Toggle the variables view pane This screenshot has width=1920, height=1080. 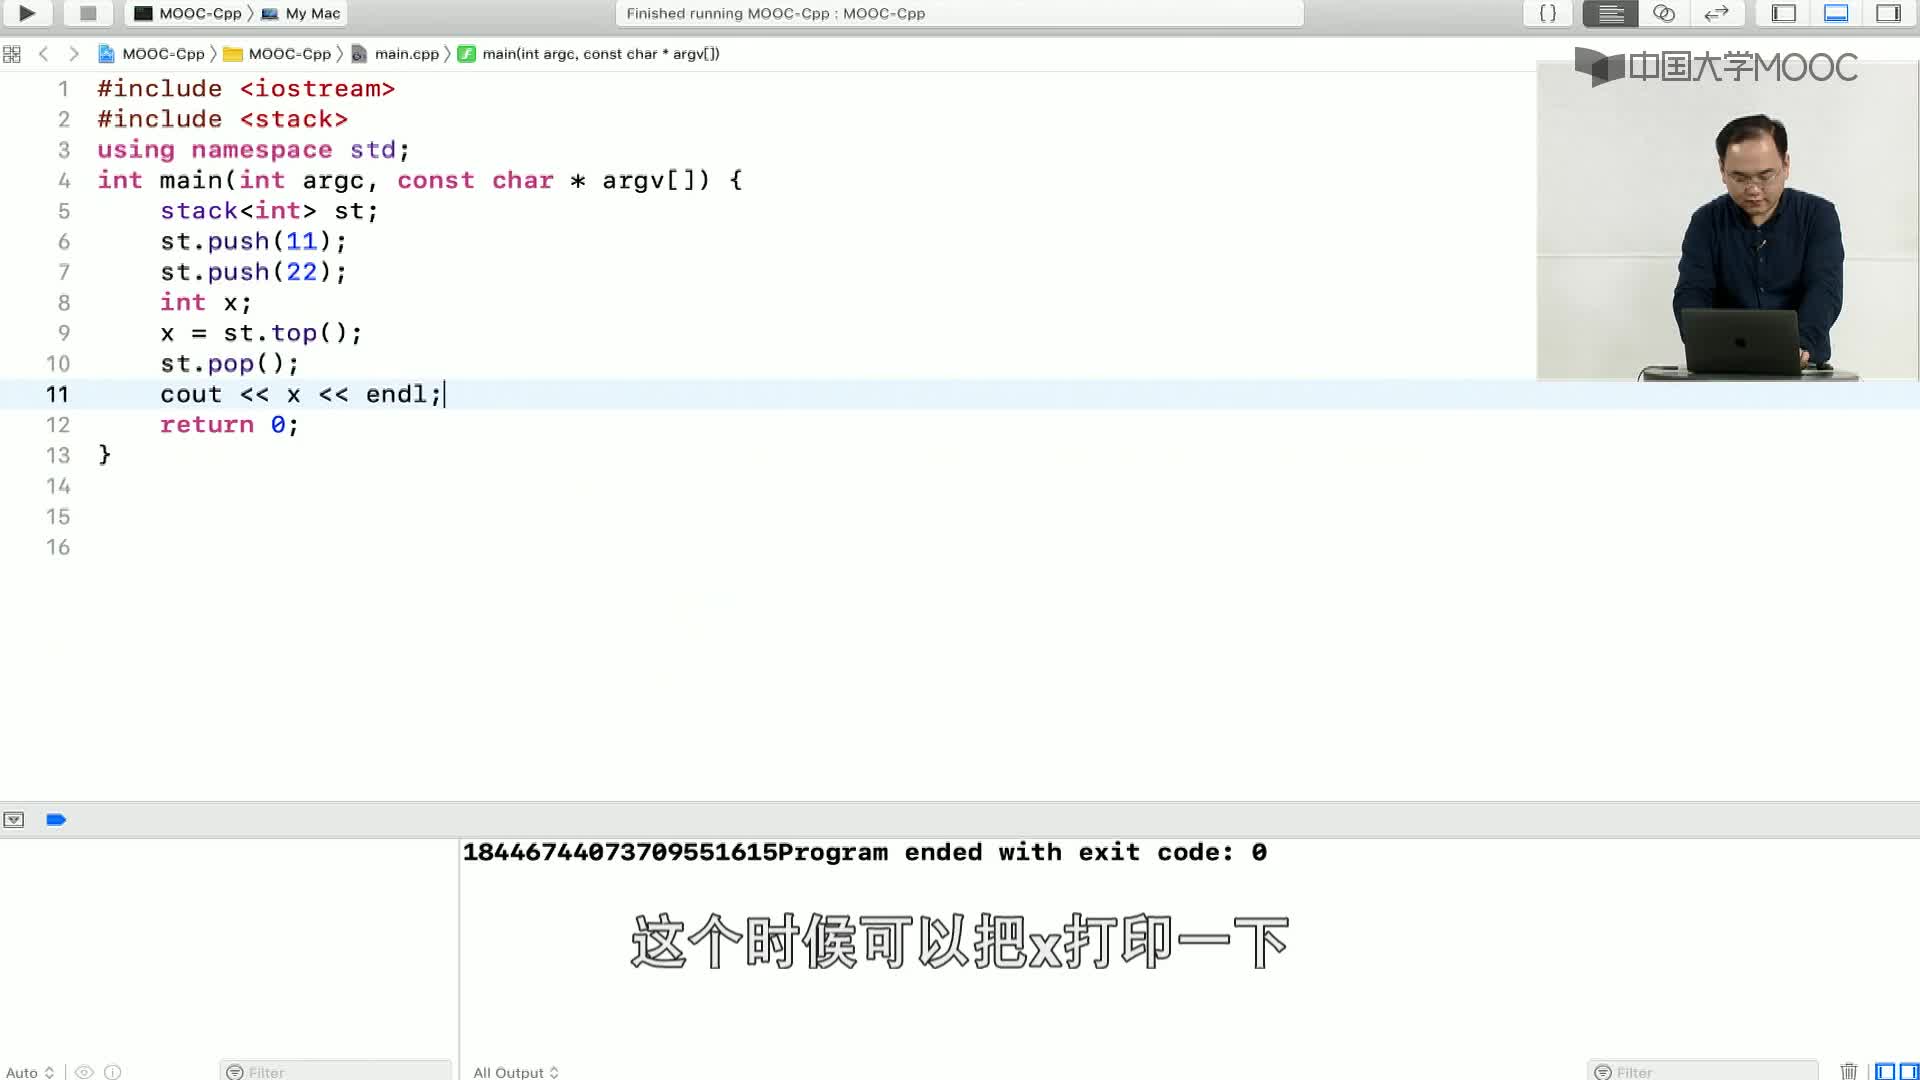coord(1885,1072)
